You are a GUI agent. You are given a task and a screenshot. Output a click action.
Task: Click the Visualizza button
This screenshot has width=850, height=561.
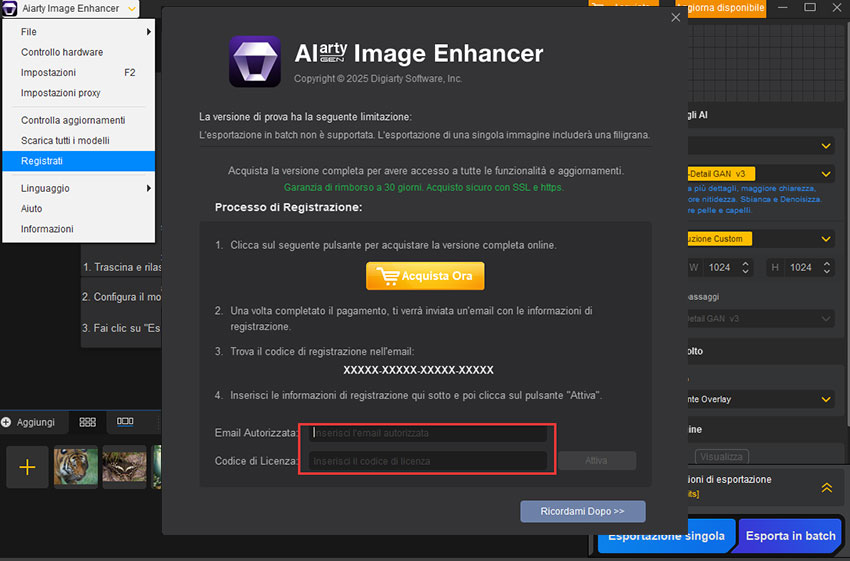[722, 457]
